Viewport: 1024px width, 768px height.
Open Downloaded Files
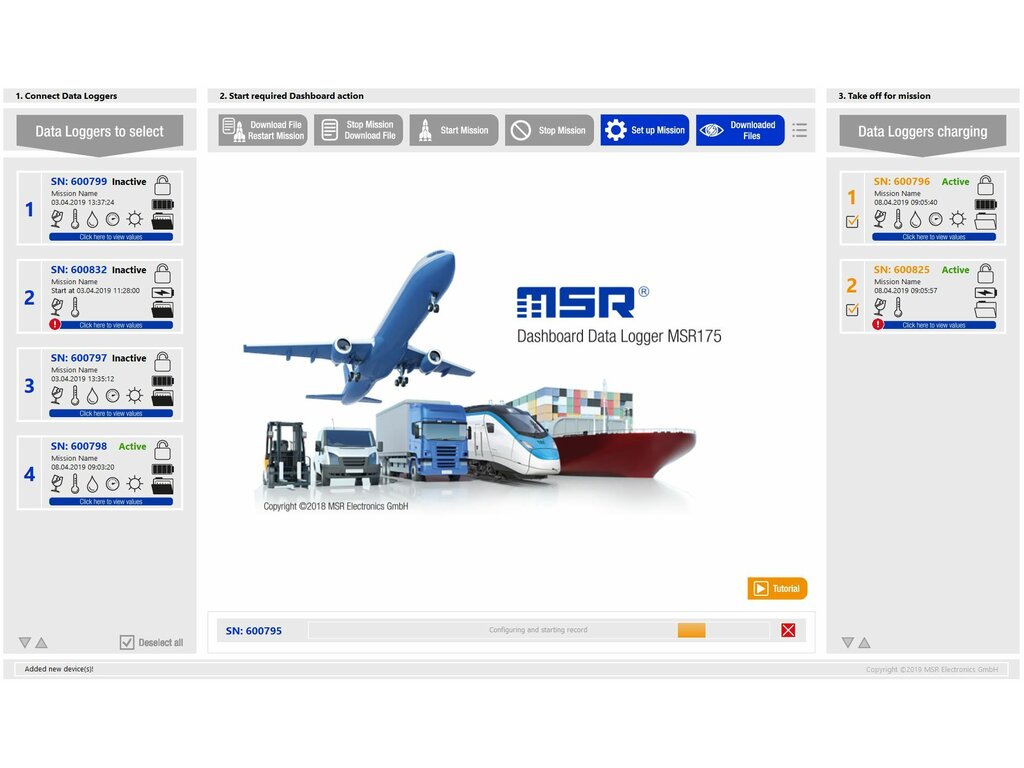pyautogui.click(x=740, y=130)
